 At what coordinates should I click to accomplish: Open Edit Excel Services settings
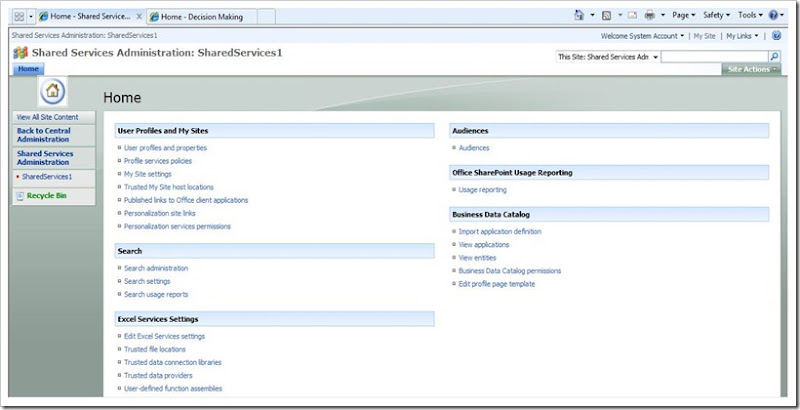(x=164, y=336)
